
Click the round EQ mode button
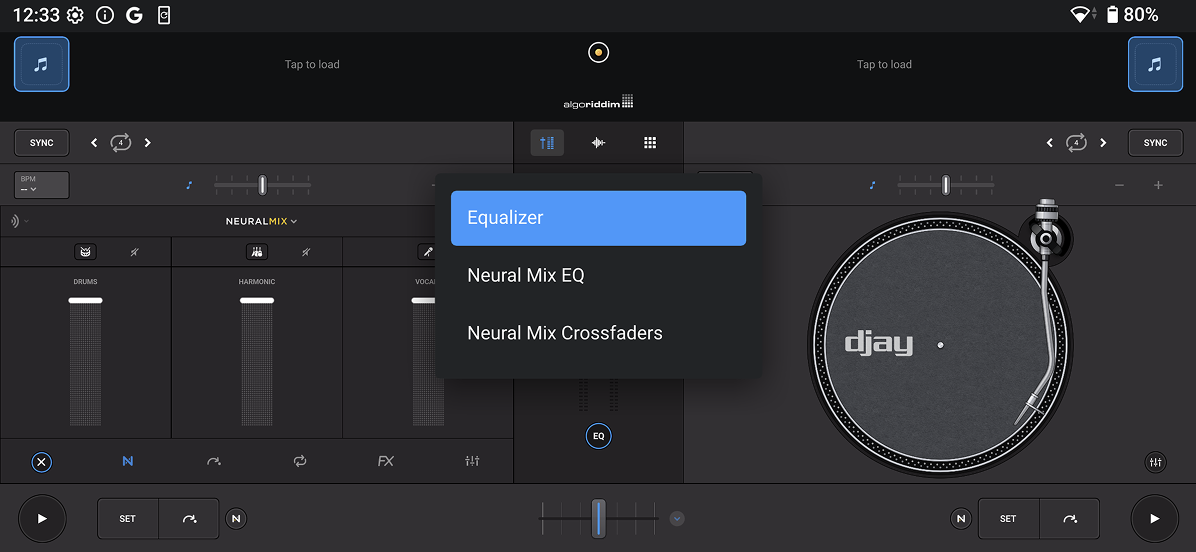coord(599,436)
